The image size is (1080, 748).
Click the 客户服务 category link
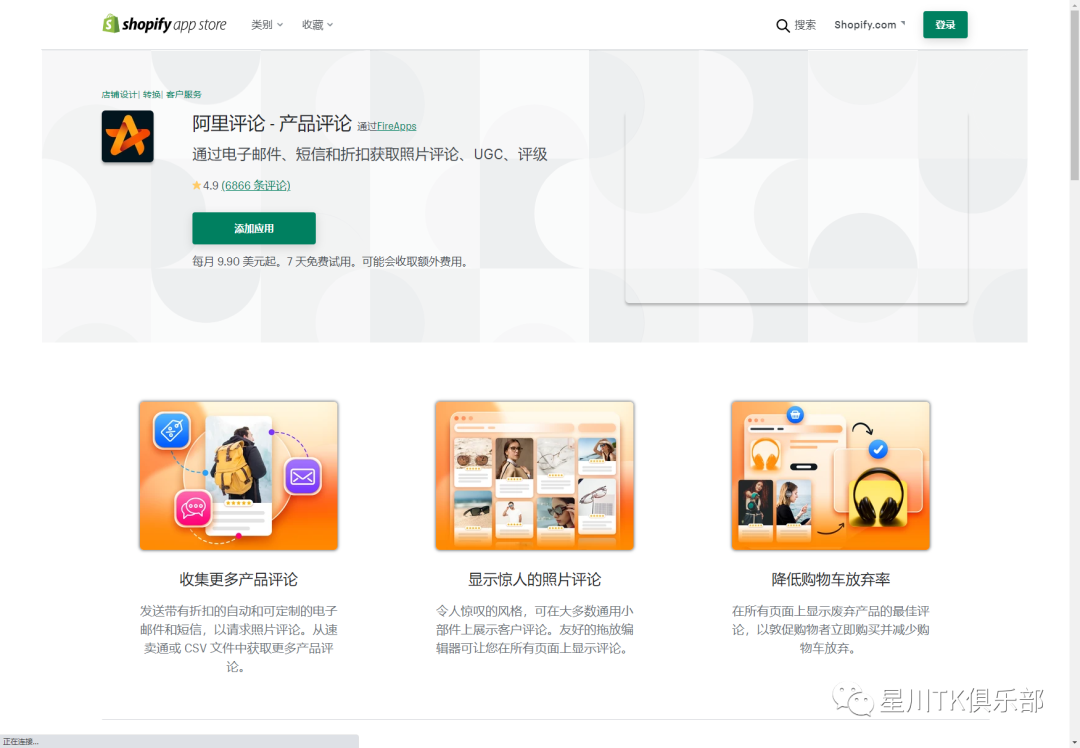184,93
